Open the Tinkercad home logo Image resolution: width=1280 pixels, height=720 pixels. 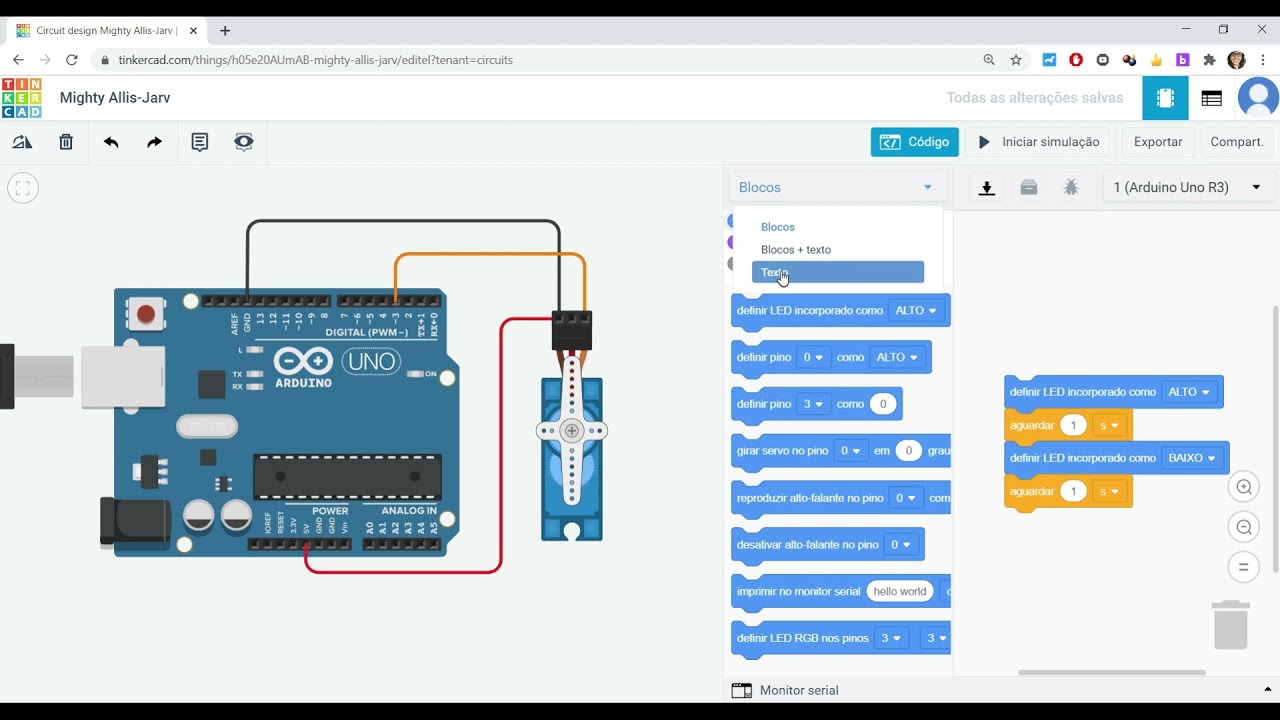[22, 98]
